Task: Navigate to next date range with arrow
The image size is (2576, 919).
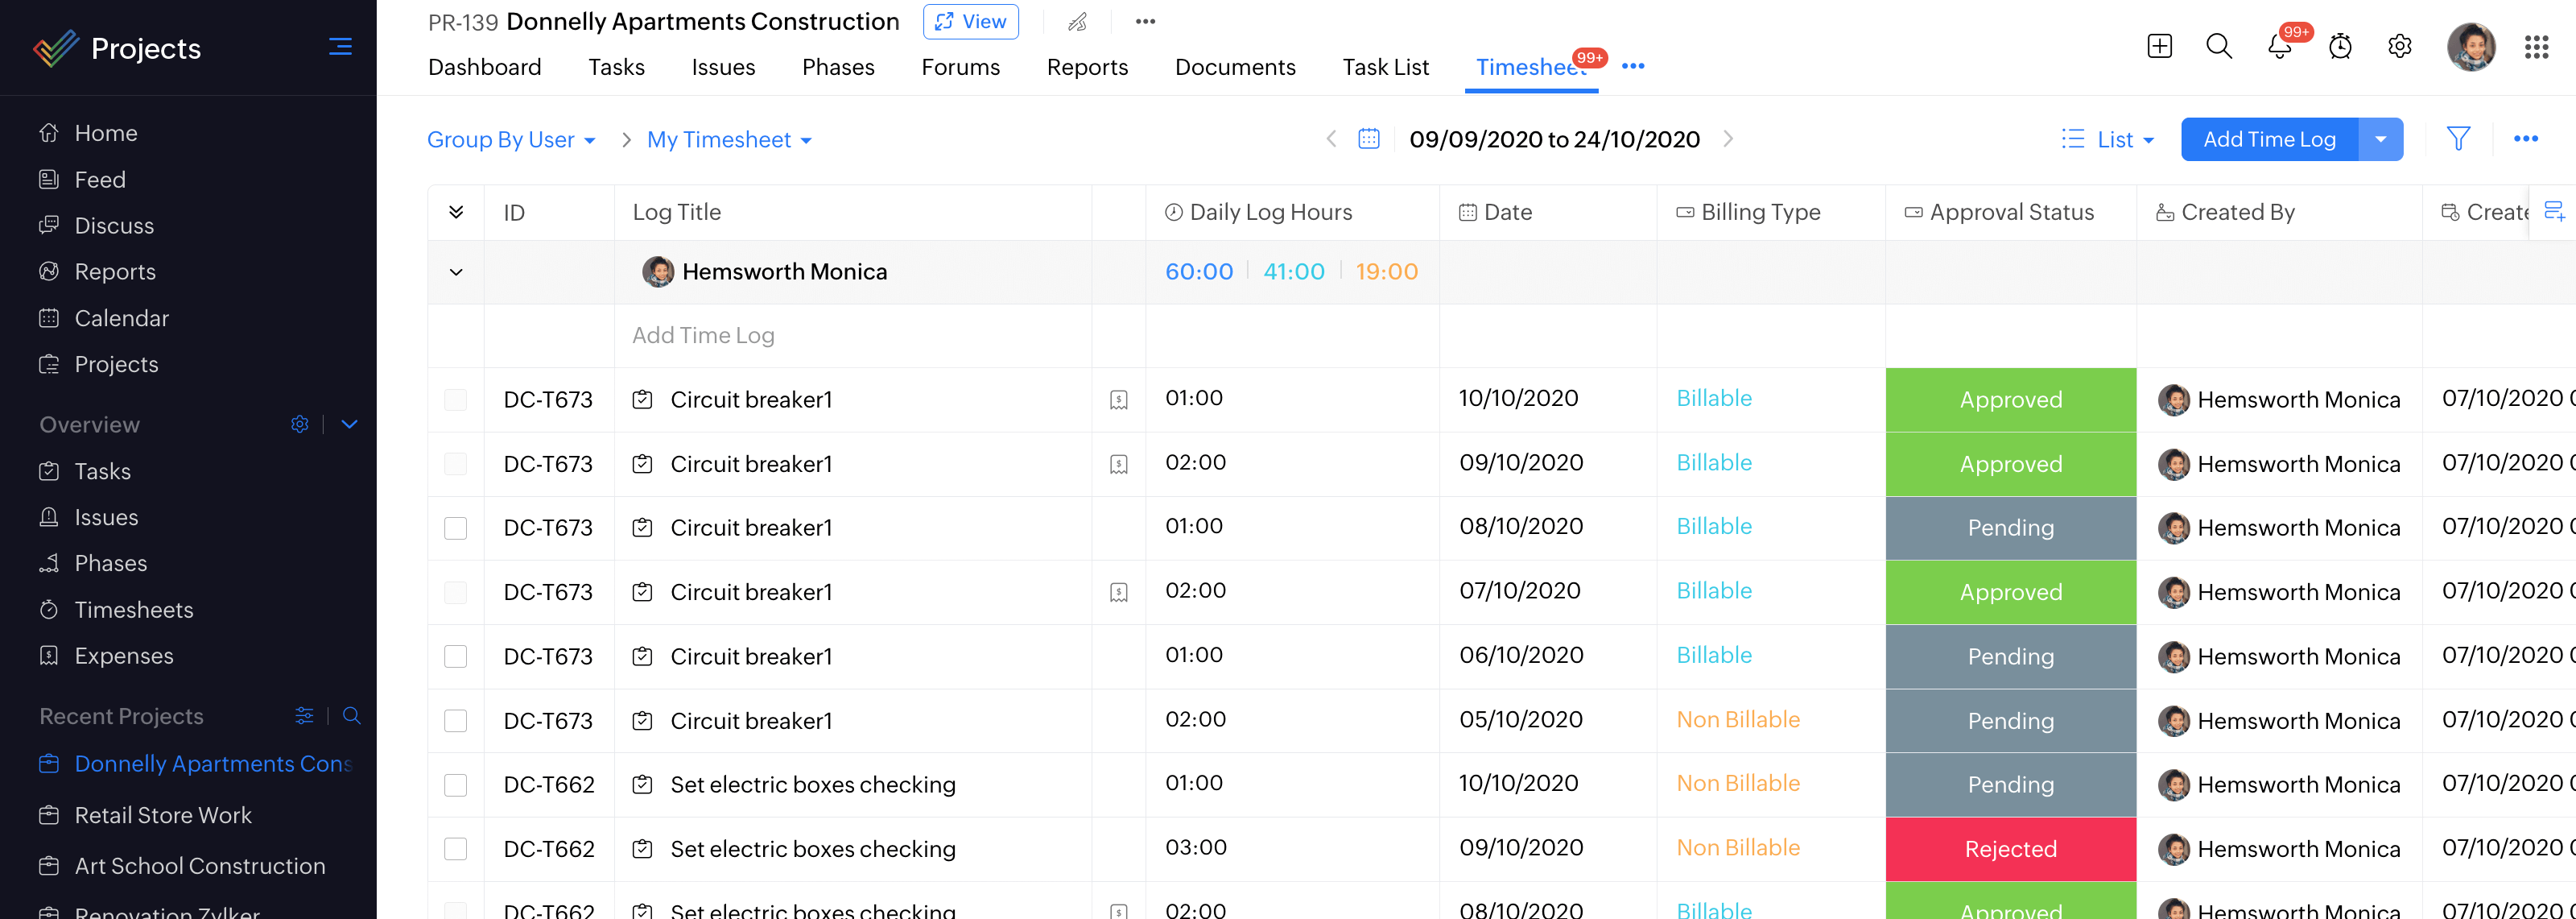Action: [x=1730, y=138]
